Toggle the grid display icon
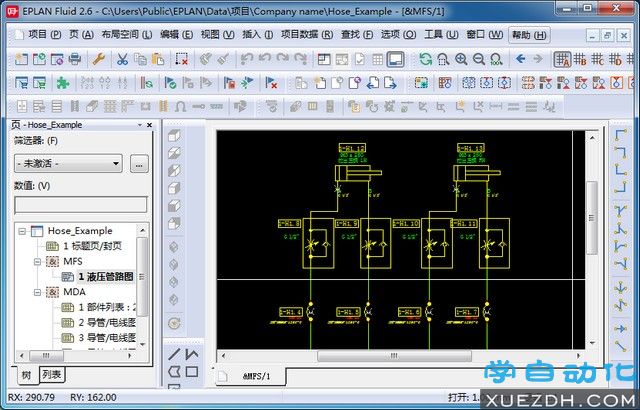 [378, 60]
